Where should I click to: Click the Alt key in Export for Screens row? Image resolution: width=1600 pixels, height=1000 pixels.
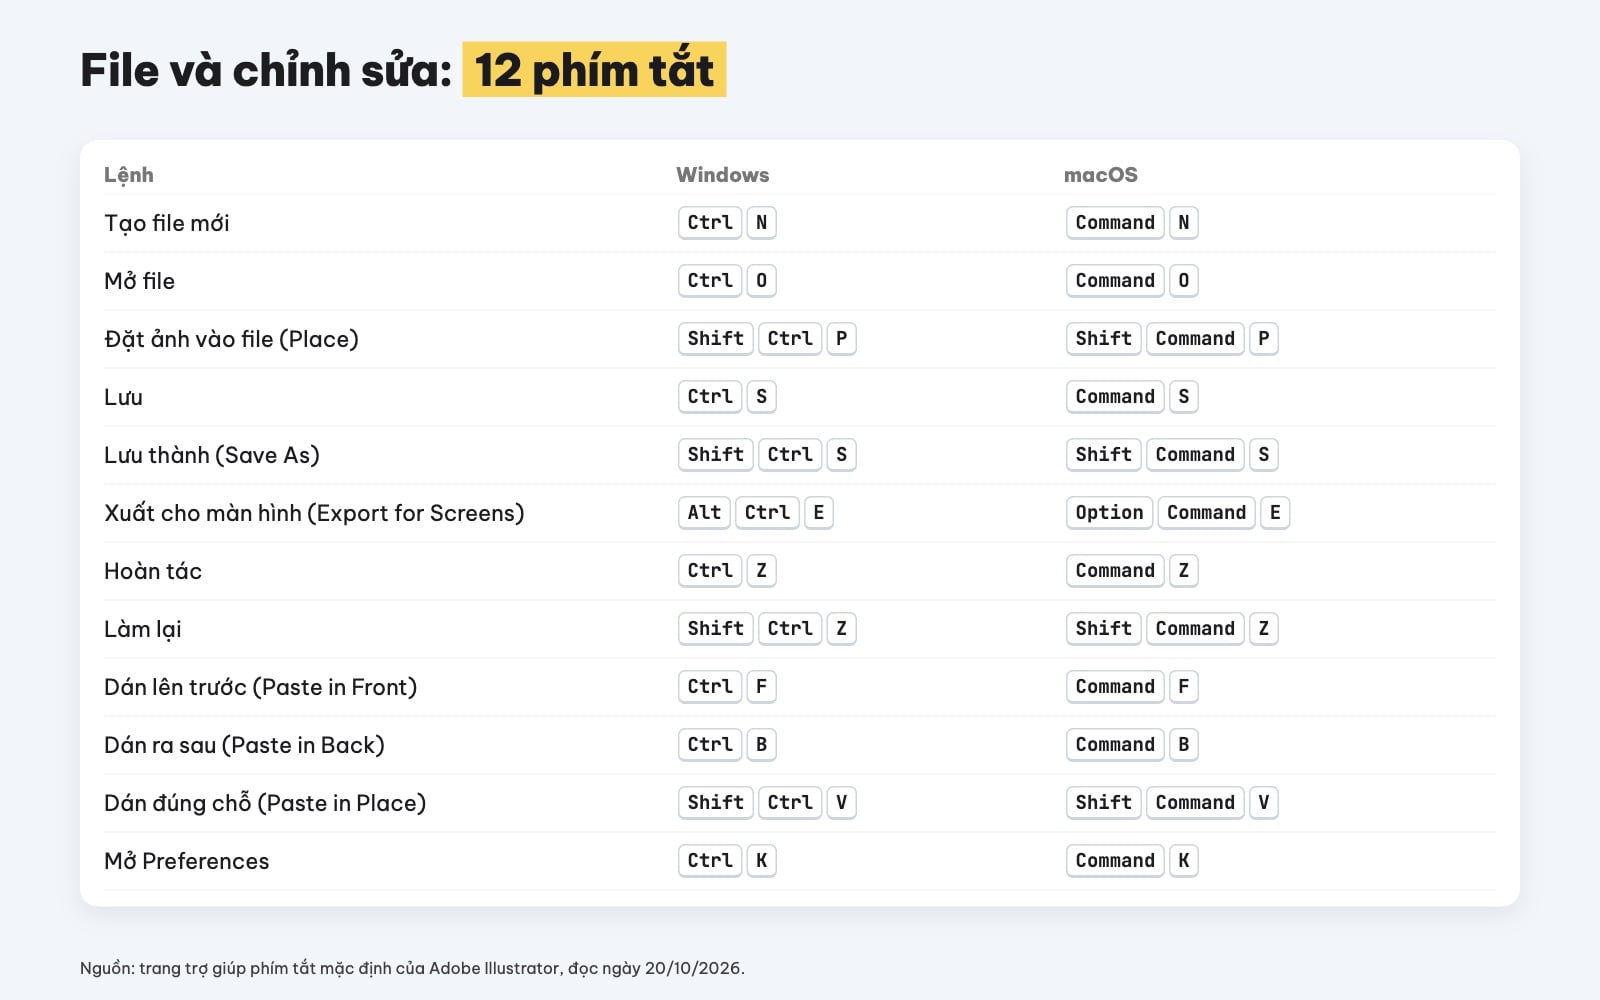pyautogui.click(x=704, y=513)
